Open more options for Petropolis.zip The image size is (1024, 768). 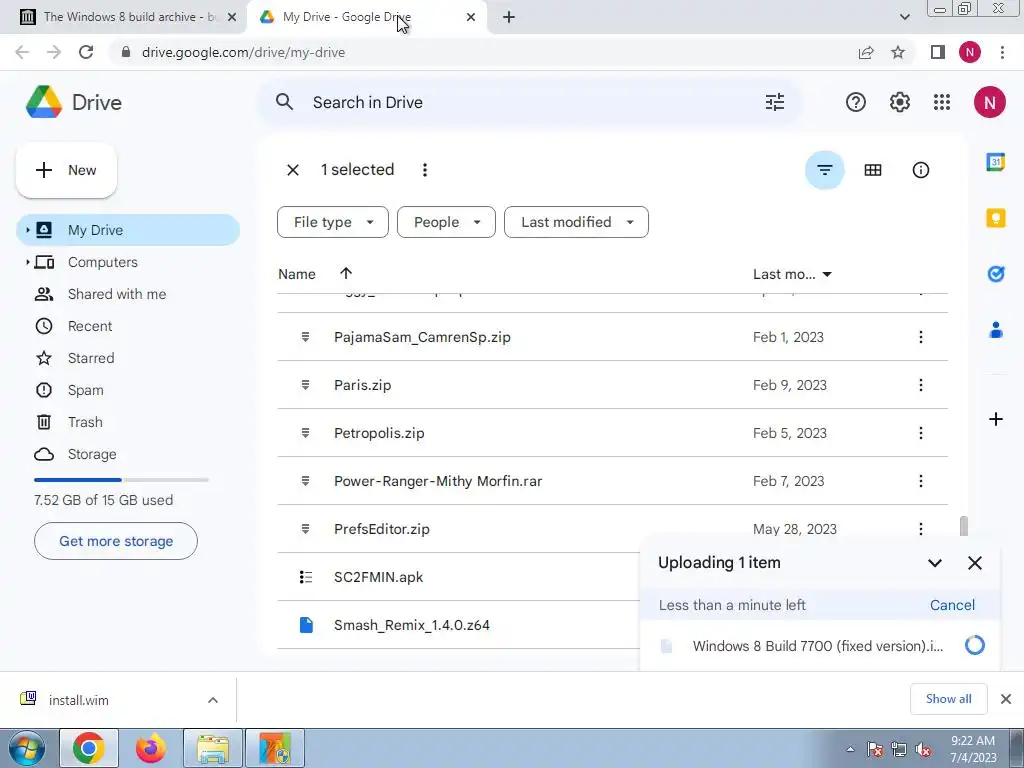pos(920,433)
